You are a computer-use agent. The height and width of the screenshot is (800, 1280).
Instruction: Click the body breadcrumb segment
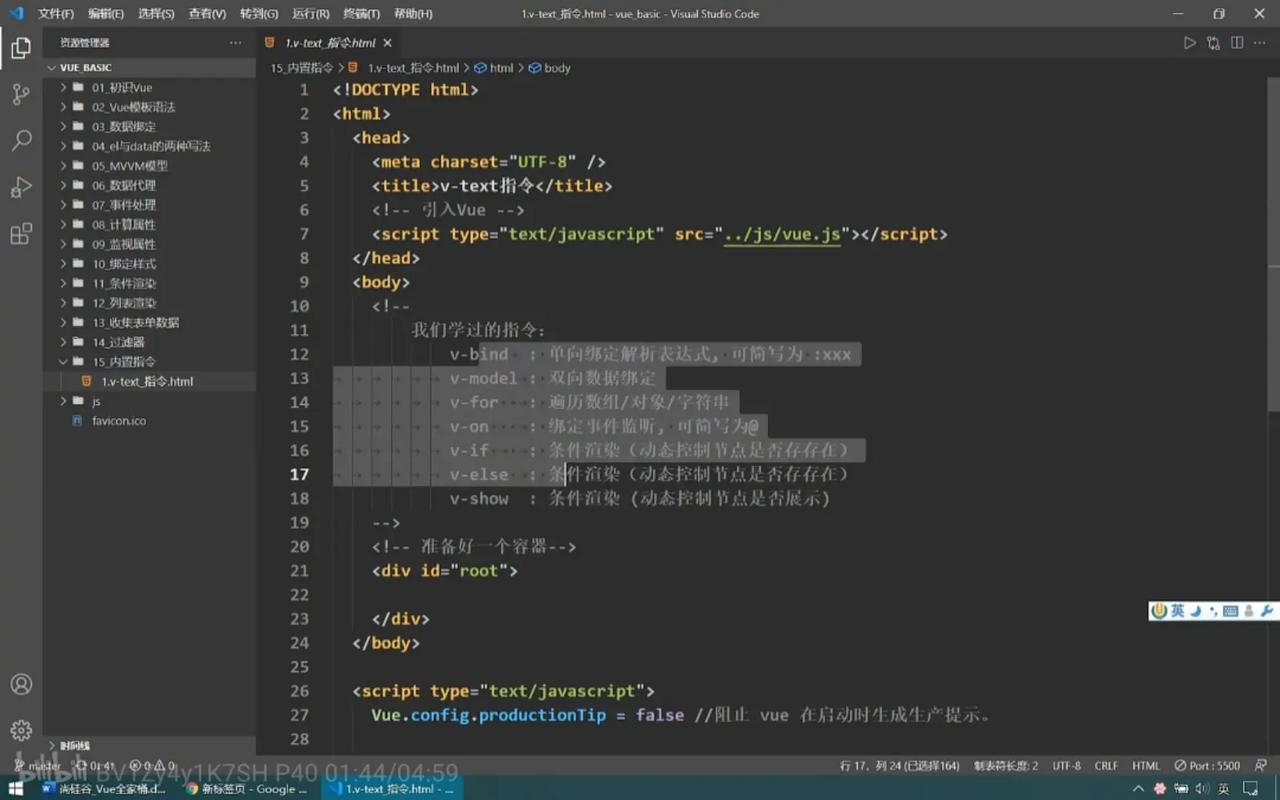[x=549, y=68]
